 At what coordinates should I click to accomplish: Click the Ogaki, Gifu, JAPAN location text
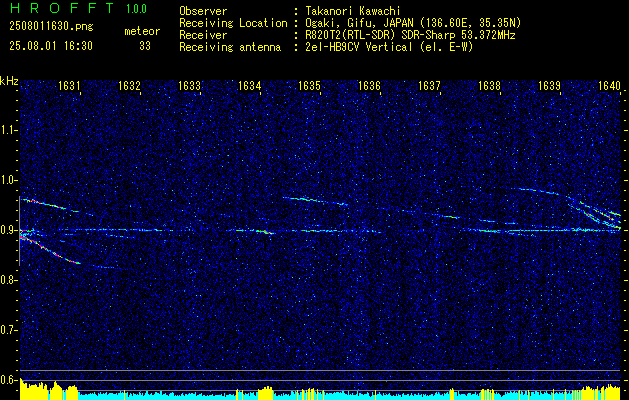click(413, 23)
